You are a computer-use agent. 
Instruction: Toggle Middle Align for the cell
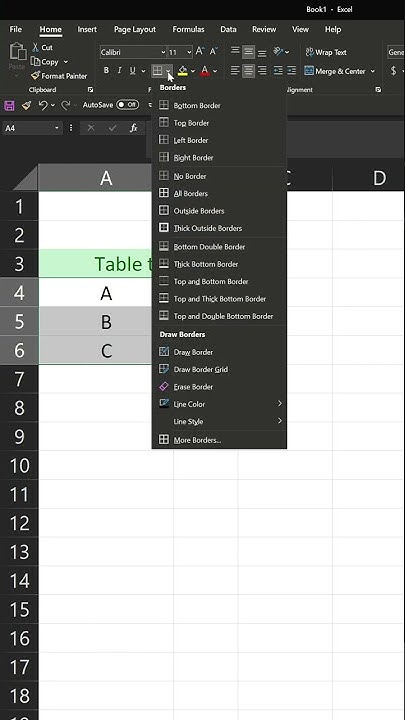(x=248, y=51)
